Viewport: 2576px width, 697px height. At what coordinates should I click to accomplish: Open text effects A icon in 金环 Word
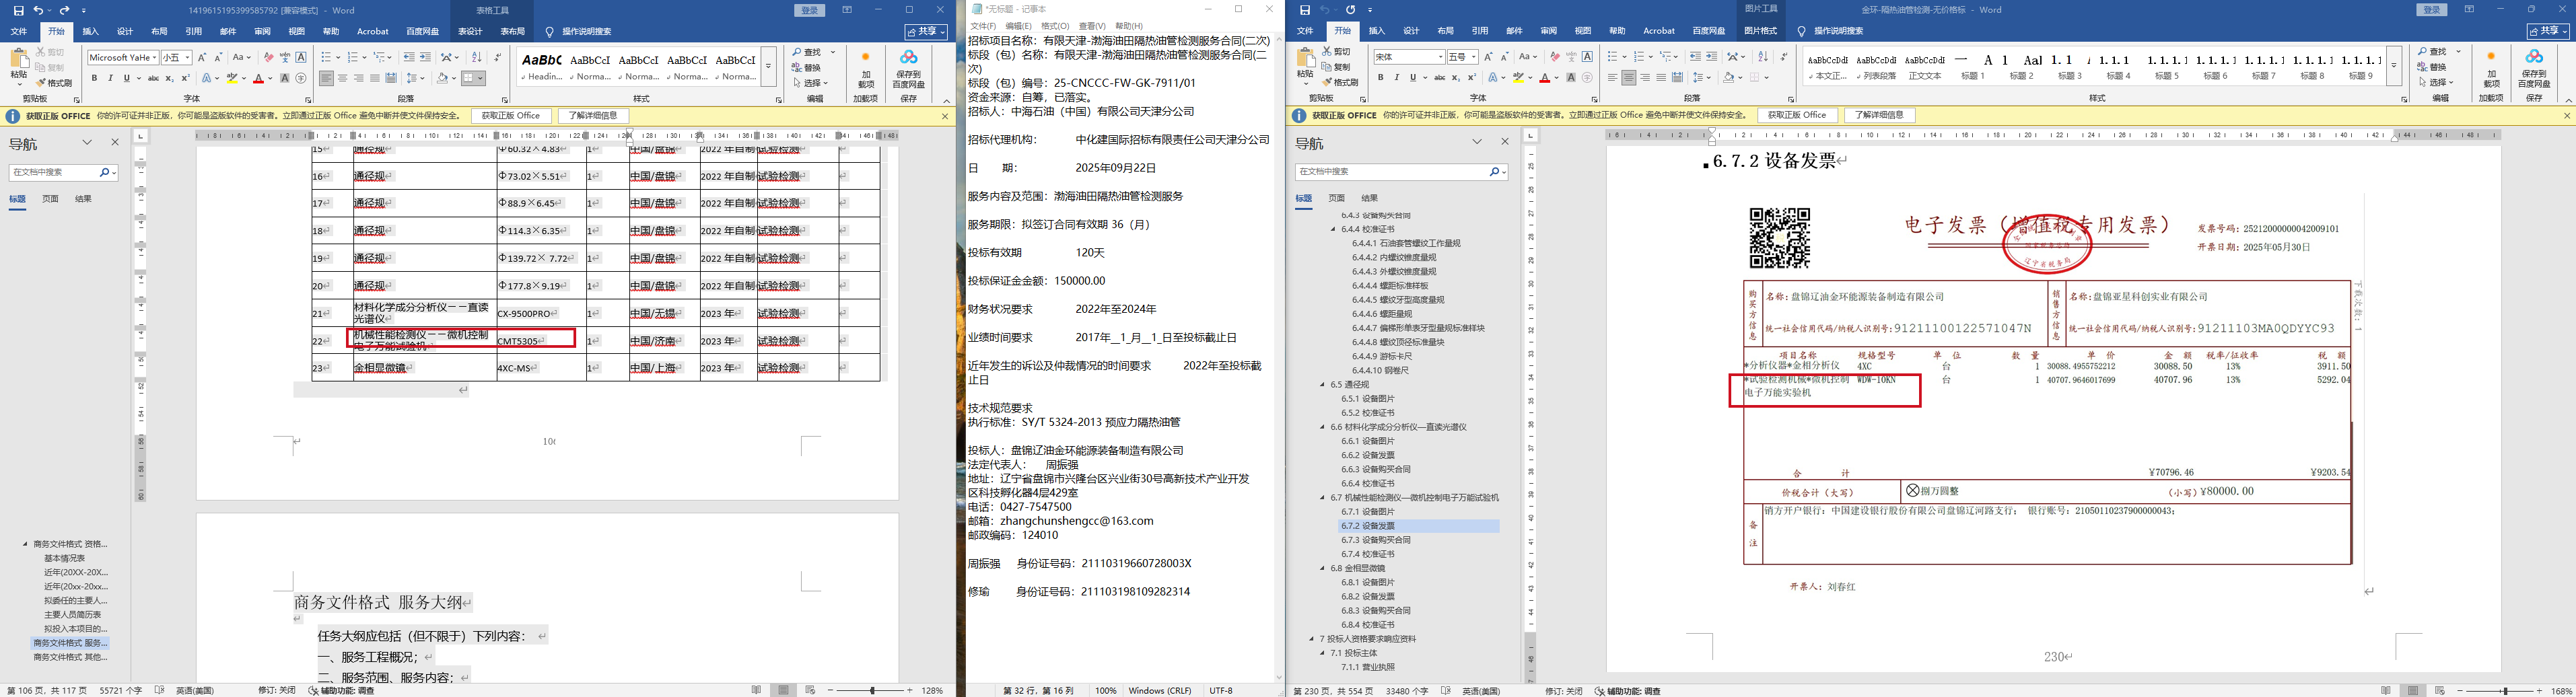tap(1494, 77)
